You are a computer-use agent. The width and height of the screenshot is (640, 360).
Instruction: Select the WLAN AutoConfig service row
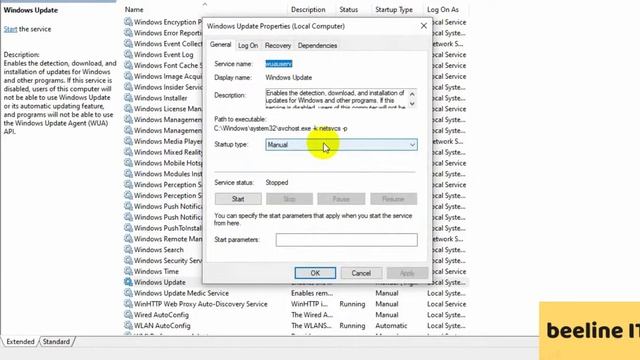pos(296,325)
